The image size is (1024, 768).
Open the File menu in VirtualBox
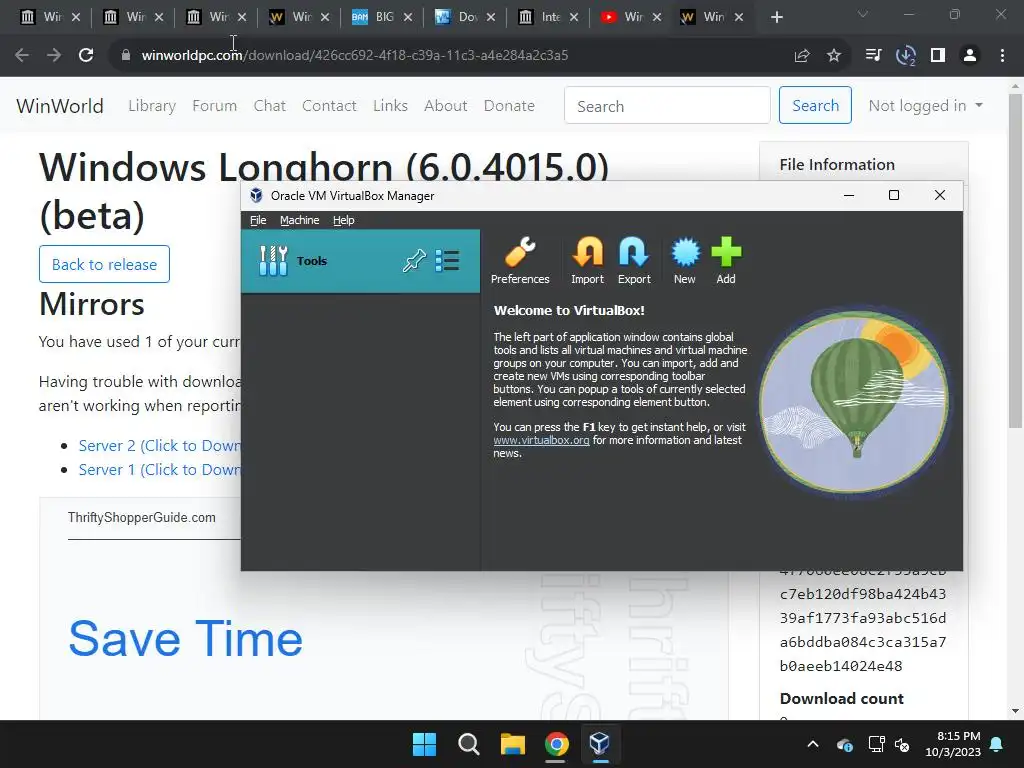258,220
